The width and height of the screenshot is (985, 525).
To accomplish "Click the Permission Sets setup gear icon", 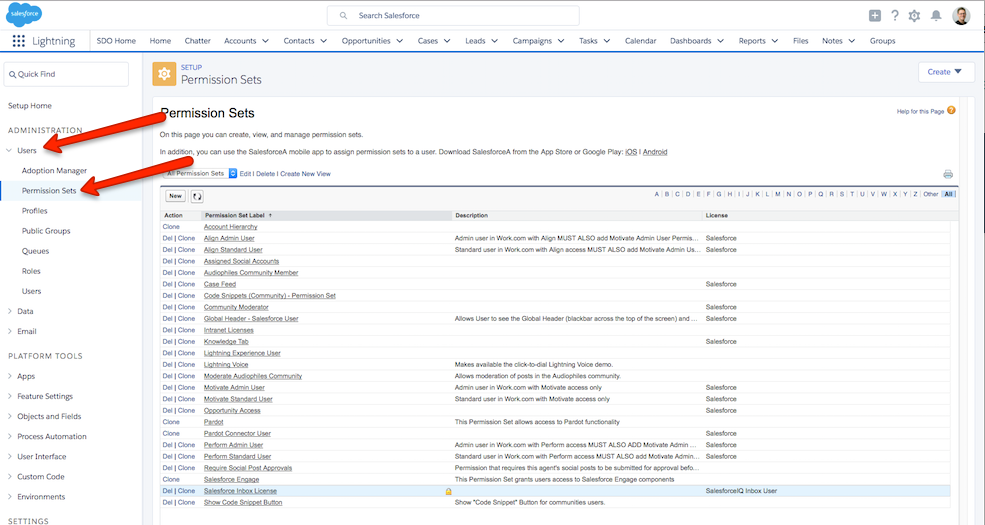I will [x=164, y=74].
